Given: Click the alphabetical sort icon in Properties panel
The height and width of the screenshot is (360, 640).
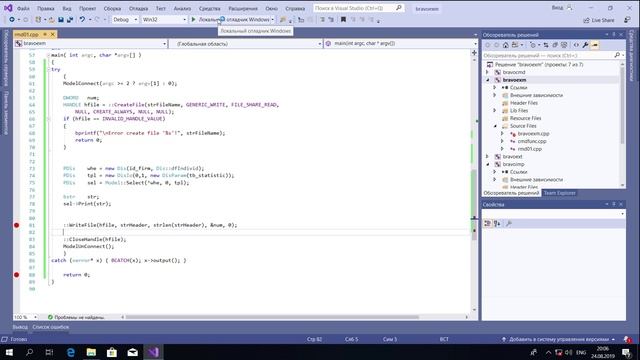Looking at the screenshot, I should click(497, 224).
